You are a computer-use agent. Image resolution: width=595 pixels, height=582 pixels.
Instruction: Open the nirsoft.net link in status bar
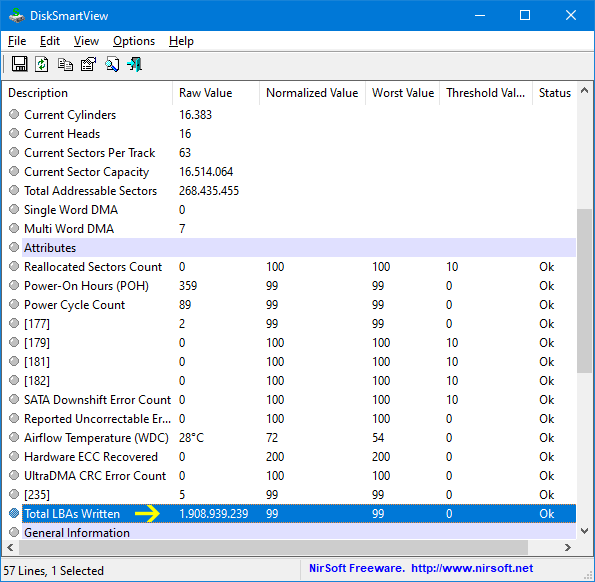(472, 568)
